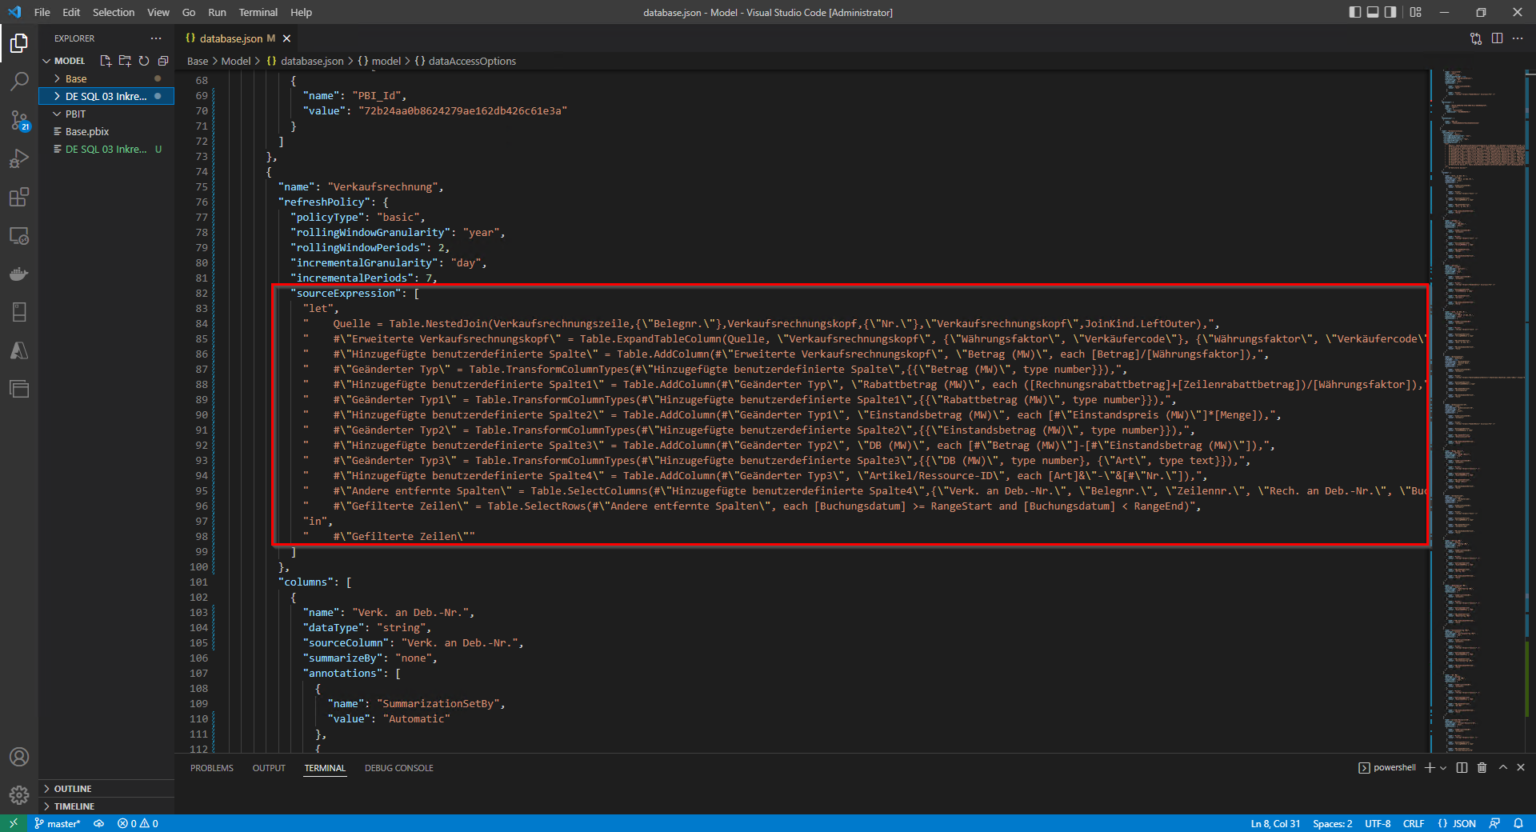Change line ending by clicking CRLF
This screenshot has height=832, width=1536.
[x=1413, y=823]
